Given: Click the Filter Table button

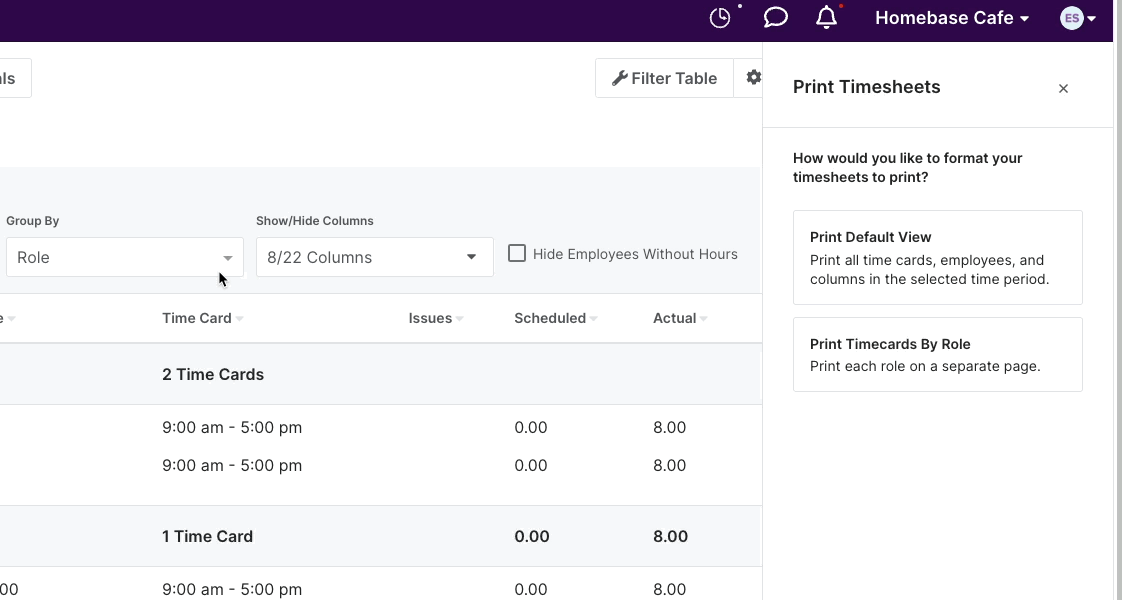Looking at the screenshot, I should pyautogui.click(x=664, y=77).
